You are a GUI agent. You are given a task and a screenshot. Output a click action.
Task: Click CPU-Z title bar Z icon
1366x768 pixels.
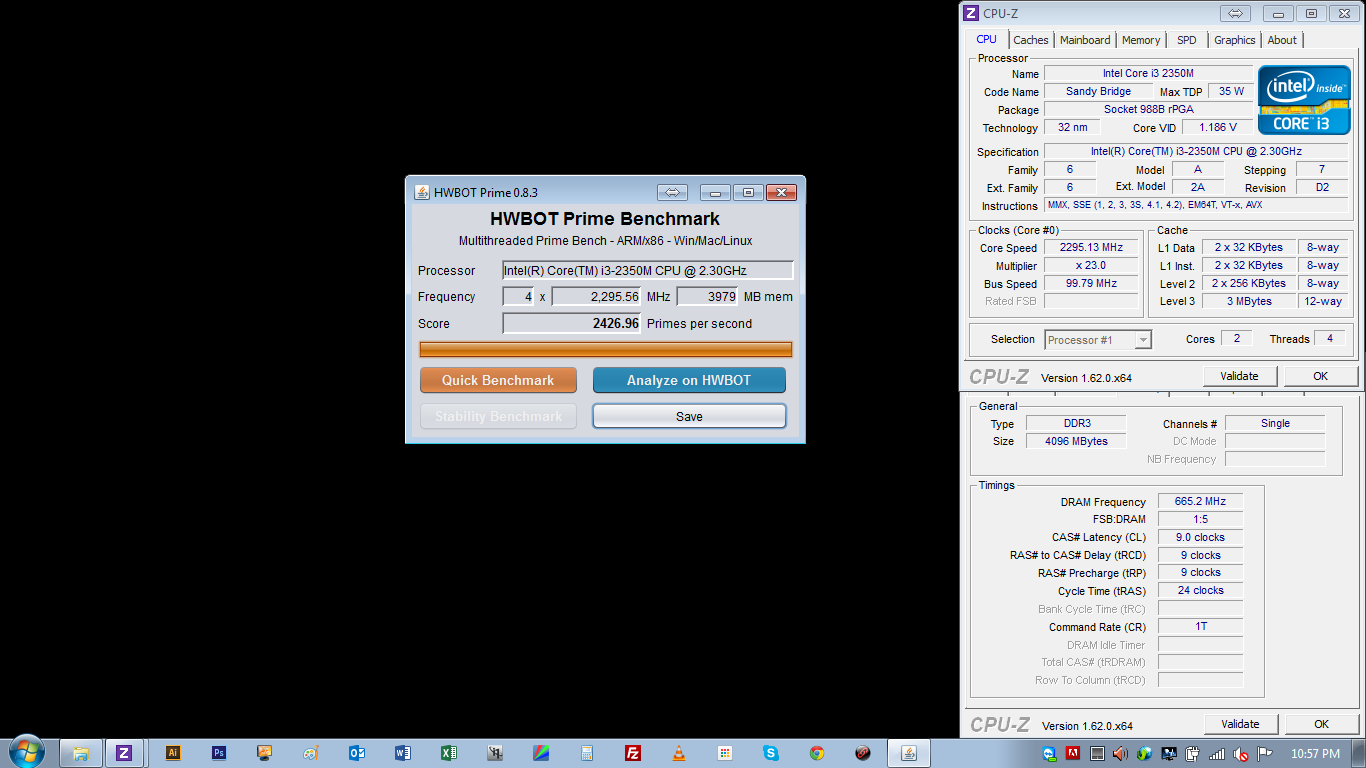pyautogui.click(x=970, y=13)
